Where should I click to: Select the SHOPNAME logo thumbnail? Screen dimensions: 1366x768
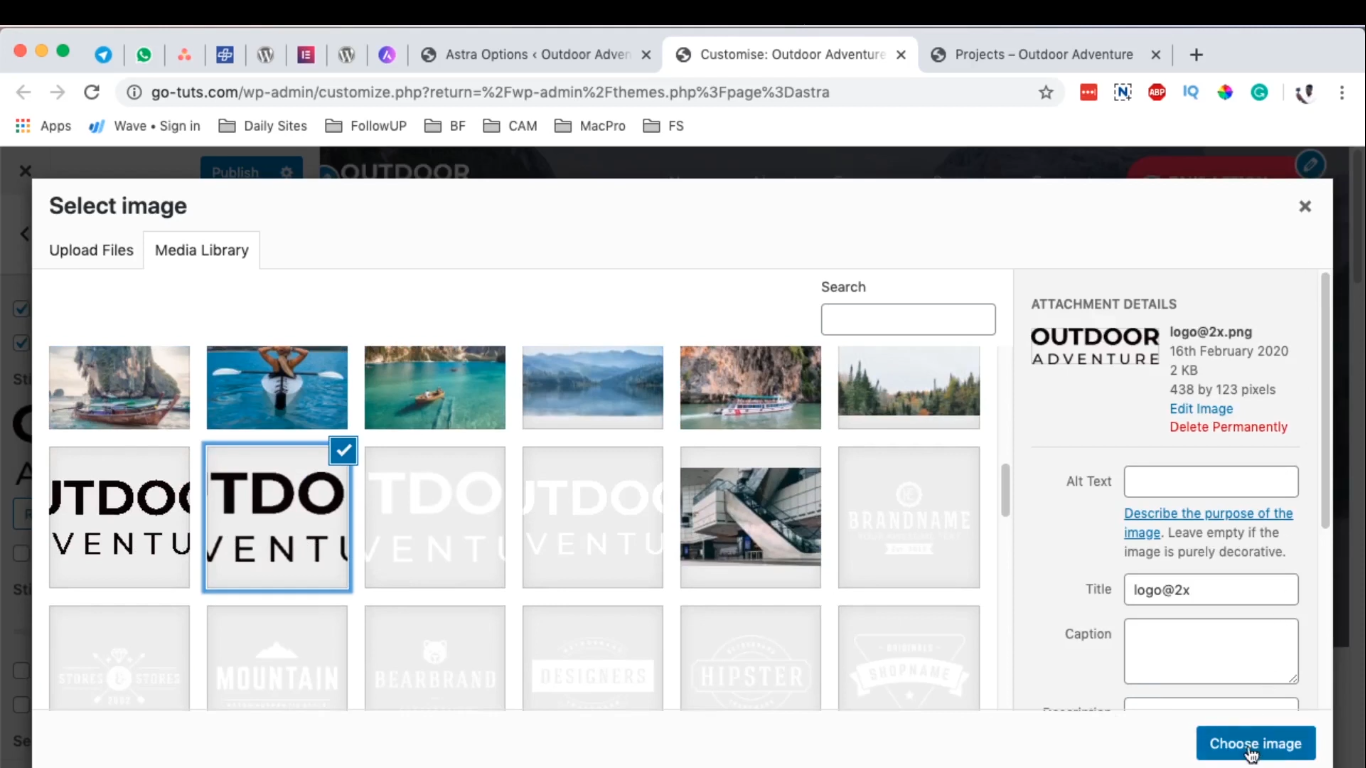tap(909, 658)
